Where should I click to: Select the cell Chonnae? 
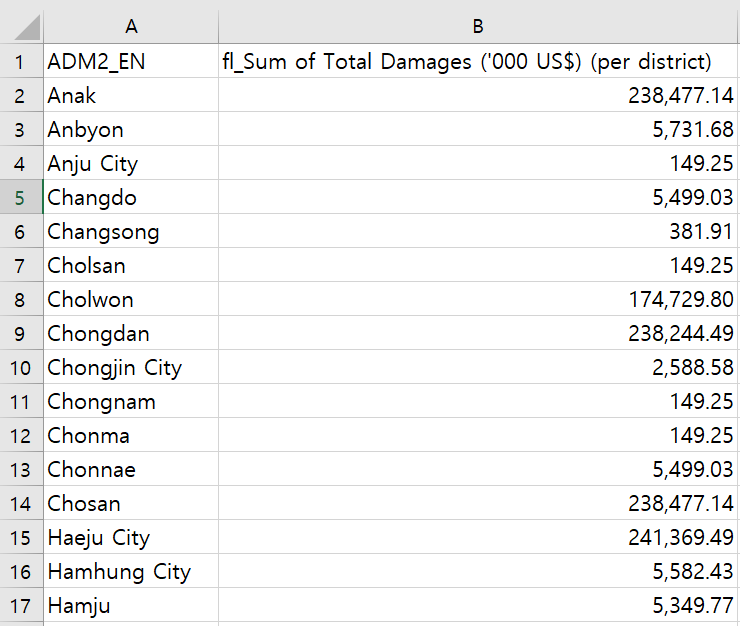131,469
